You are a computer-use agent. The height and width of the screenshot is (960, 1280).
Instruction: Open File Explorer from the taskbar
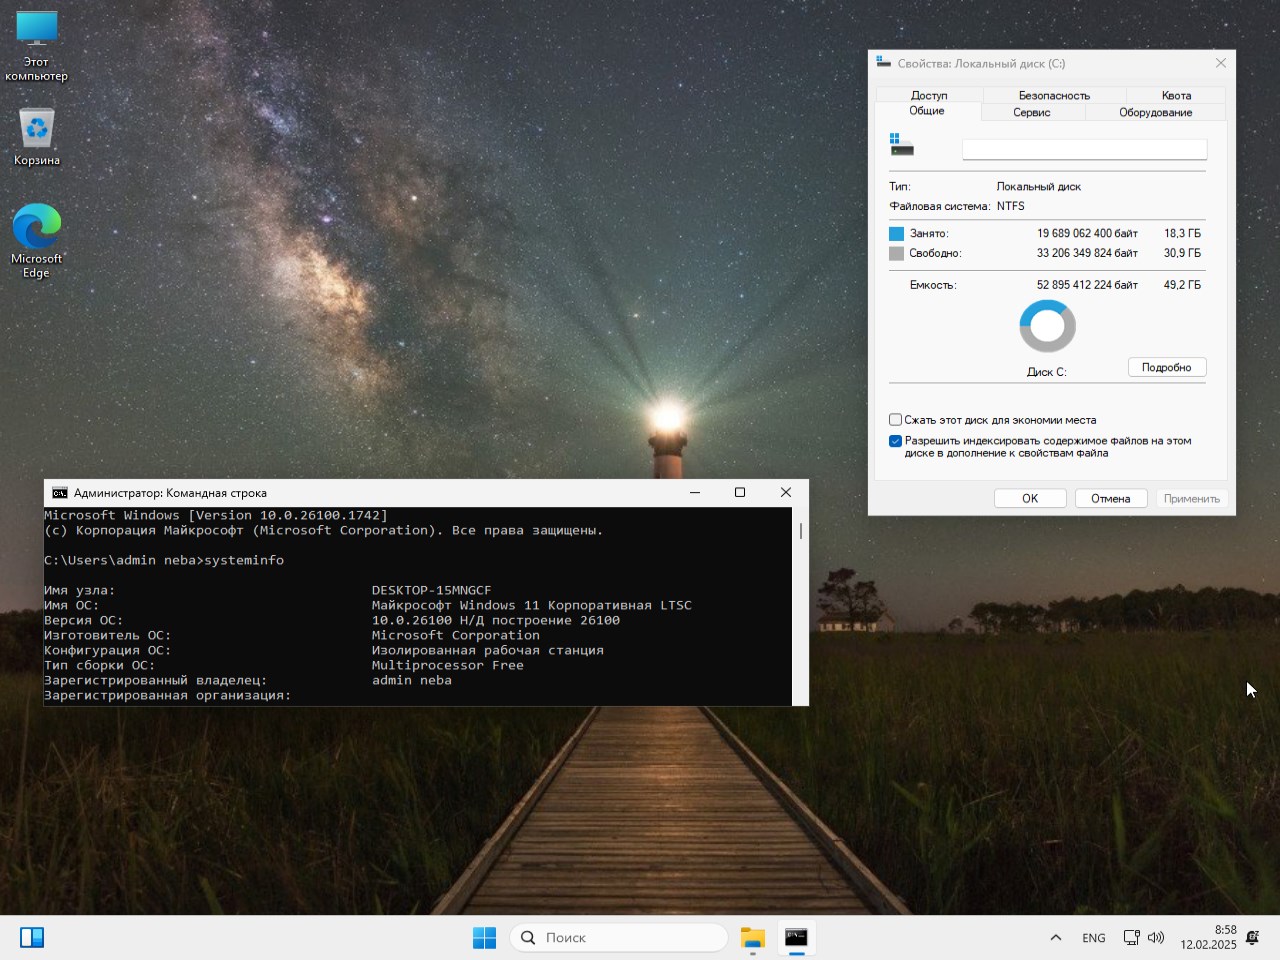point(752,937)
